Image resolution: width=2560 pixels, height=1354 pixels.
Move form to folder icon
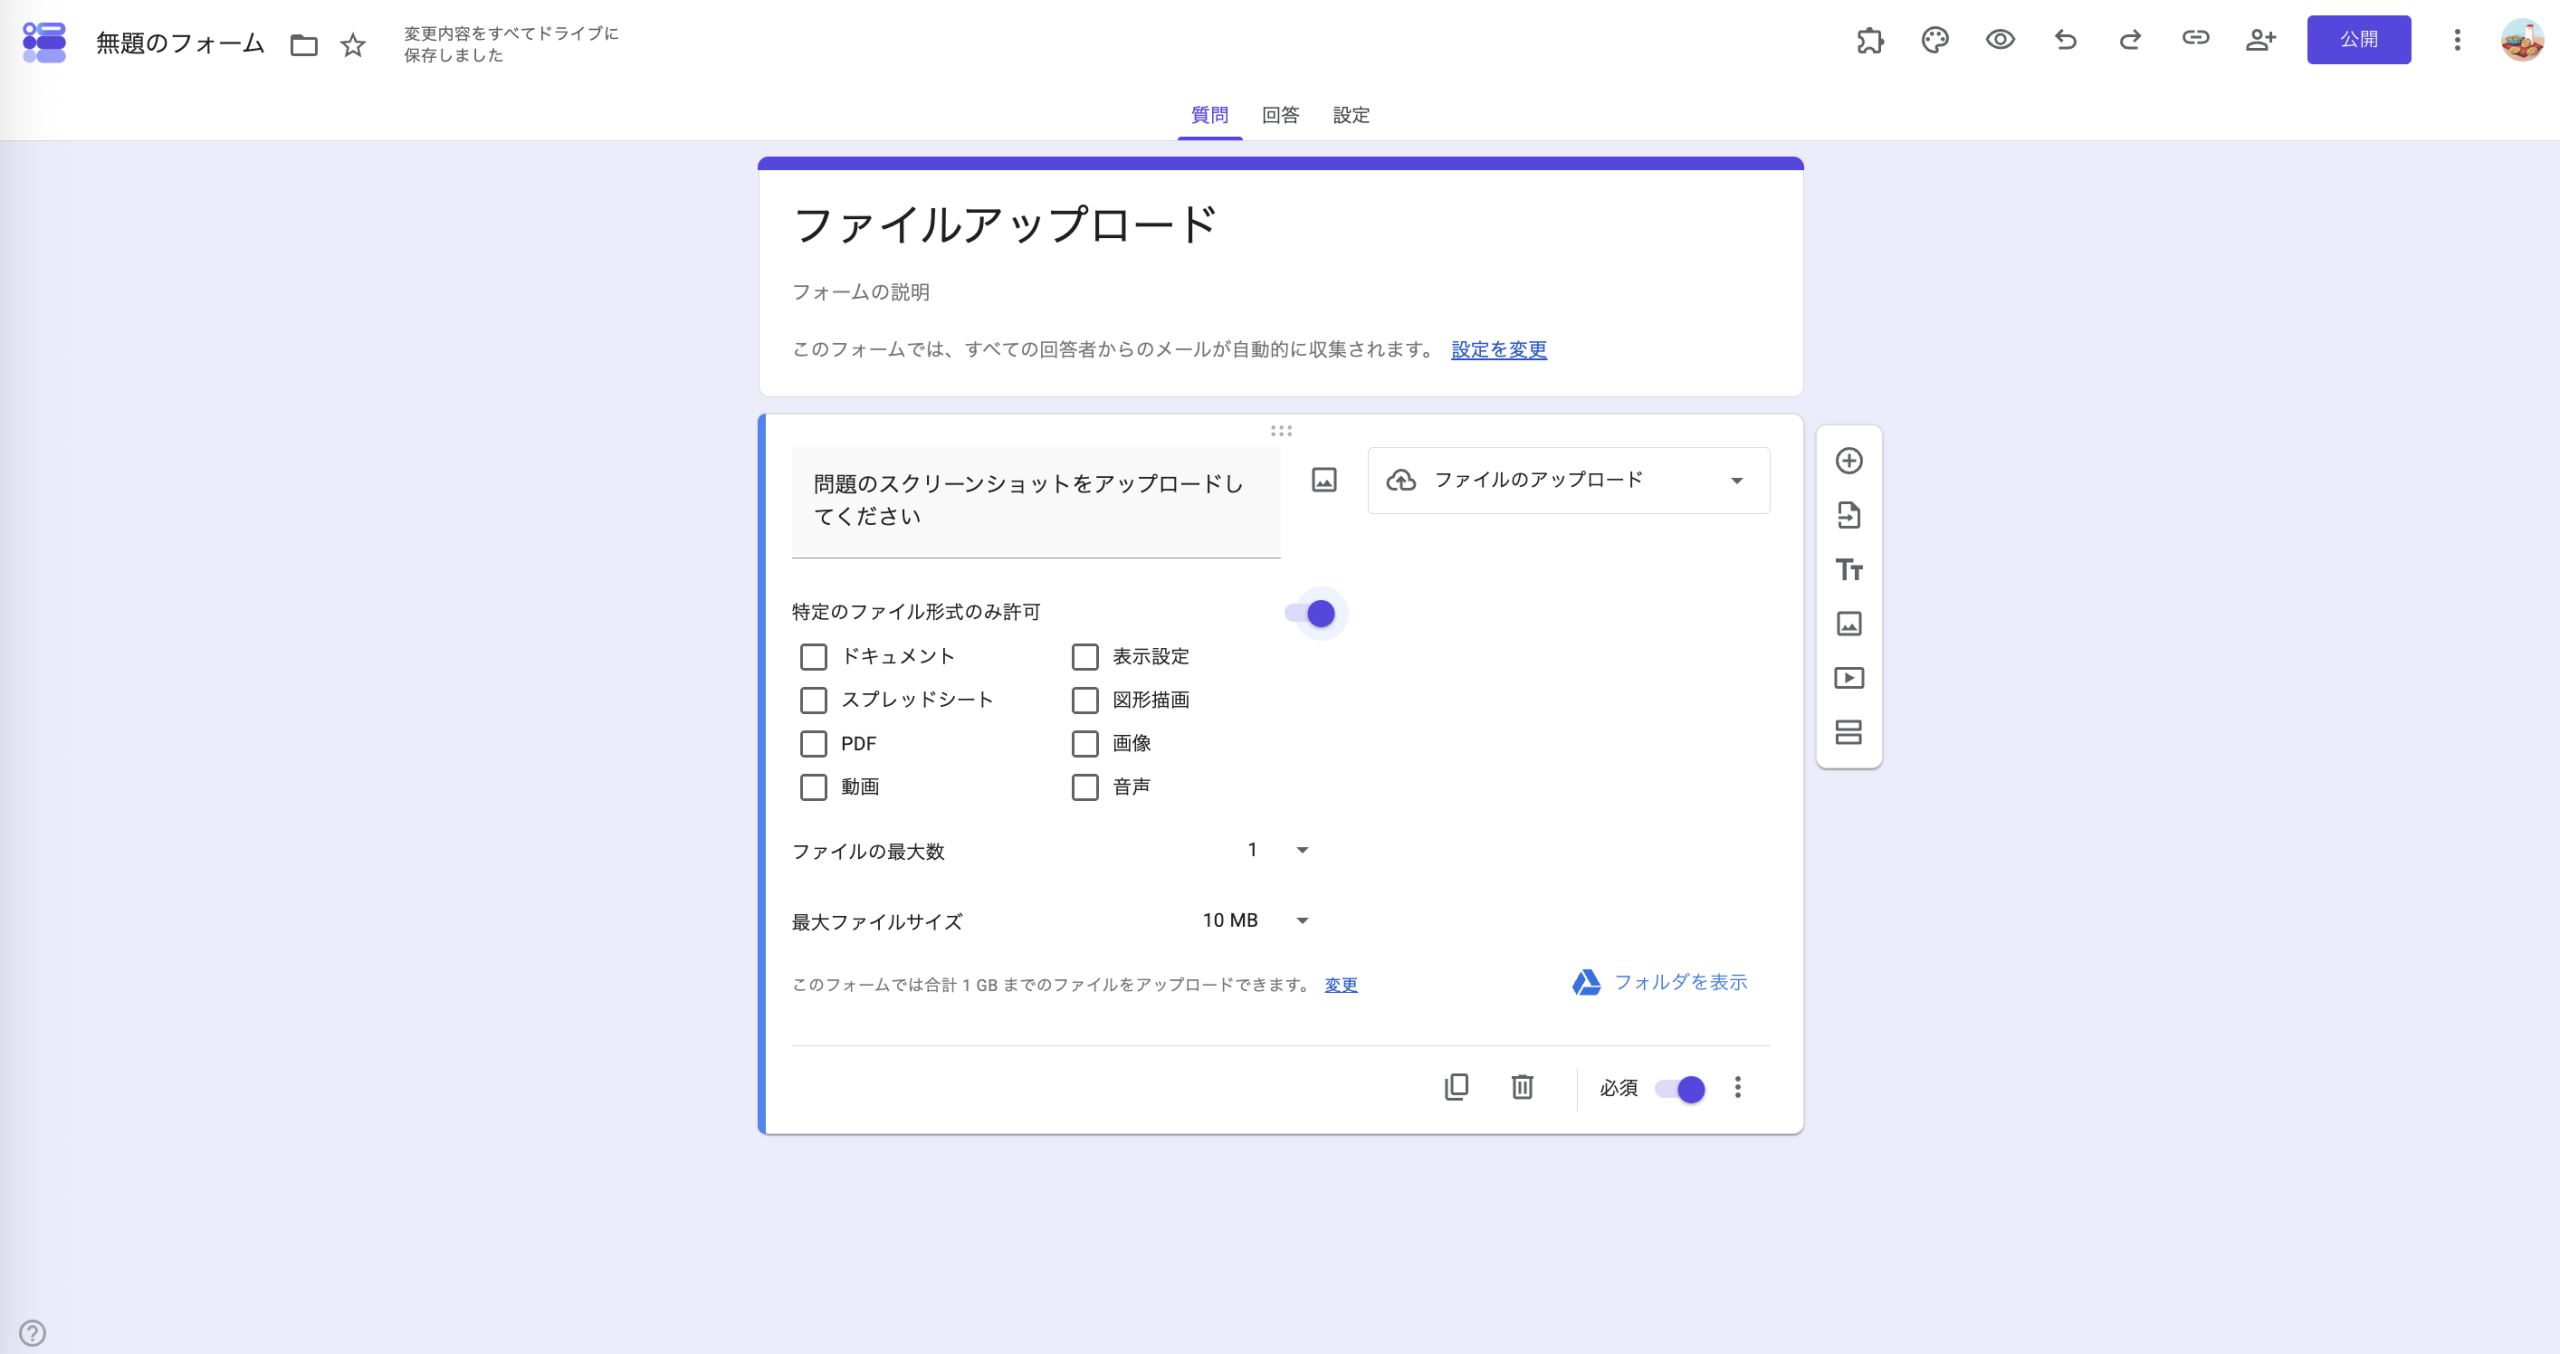coord(304,45)
